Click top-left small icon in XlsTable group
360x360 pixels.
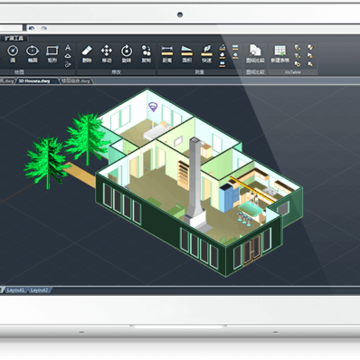point(298,48)
